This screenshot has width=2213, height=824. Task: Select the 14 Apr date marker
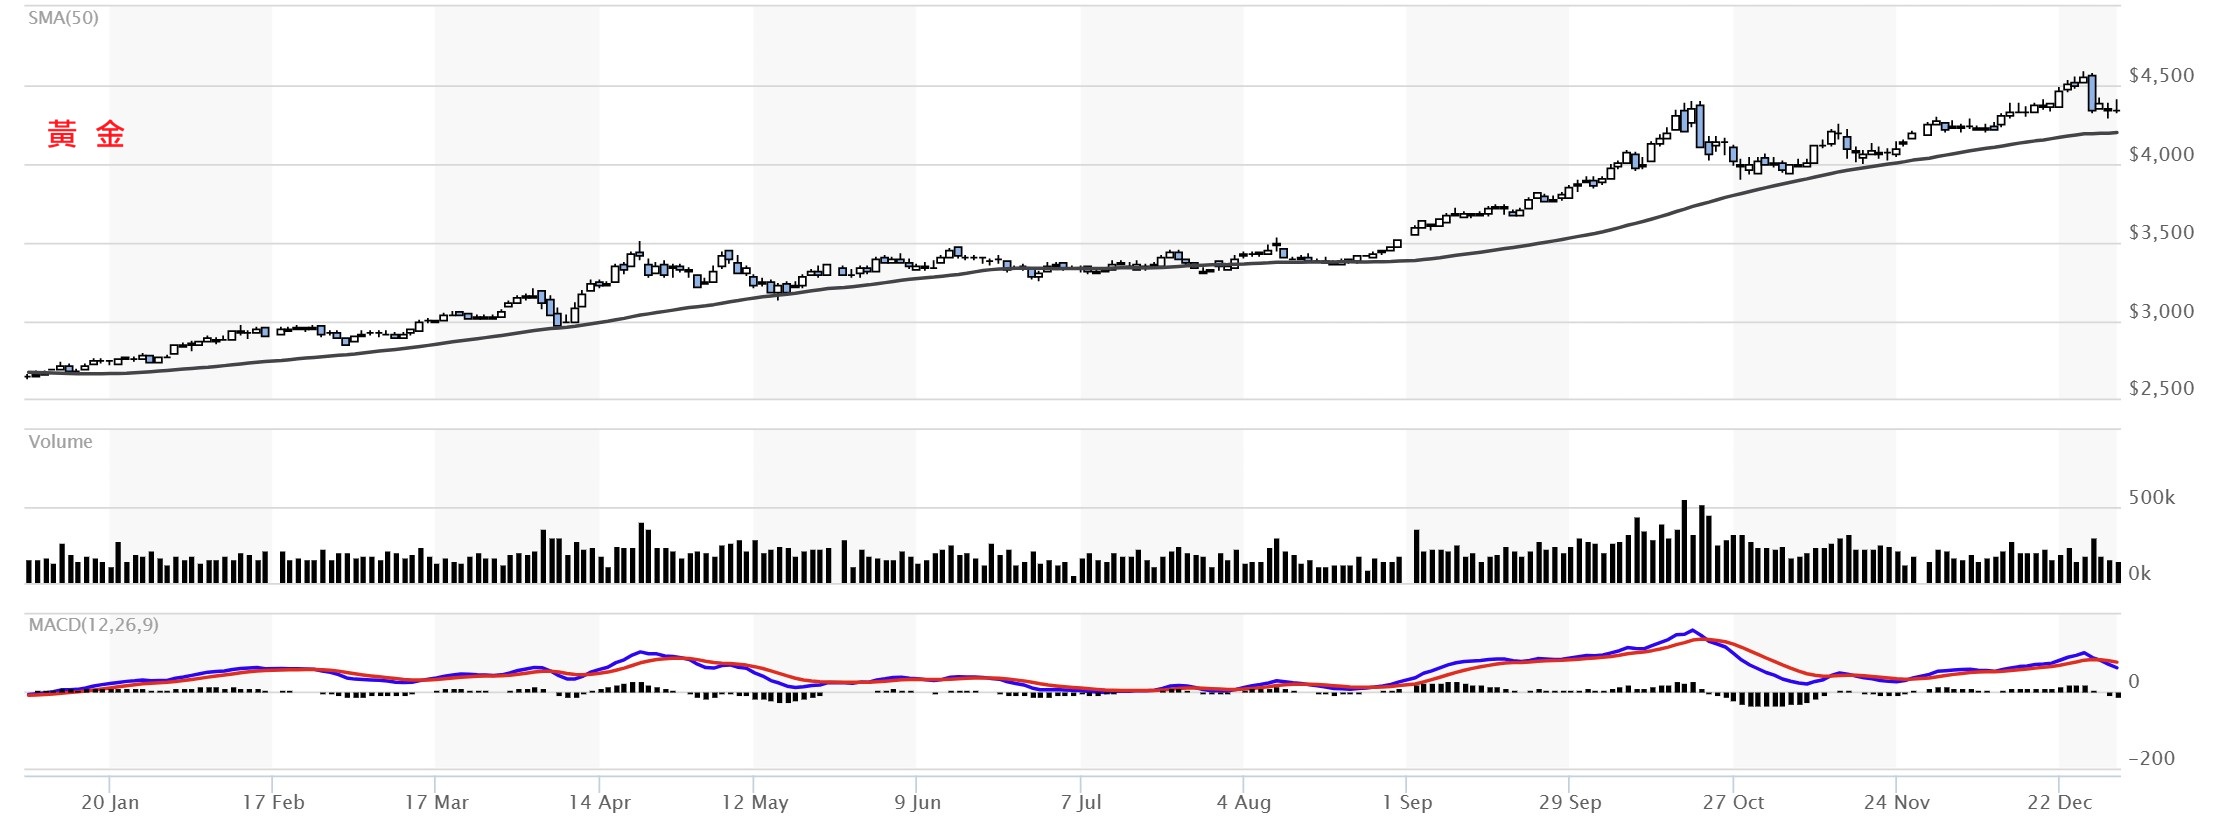click(599, 802)
